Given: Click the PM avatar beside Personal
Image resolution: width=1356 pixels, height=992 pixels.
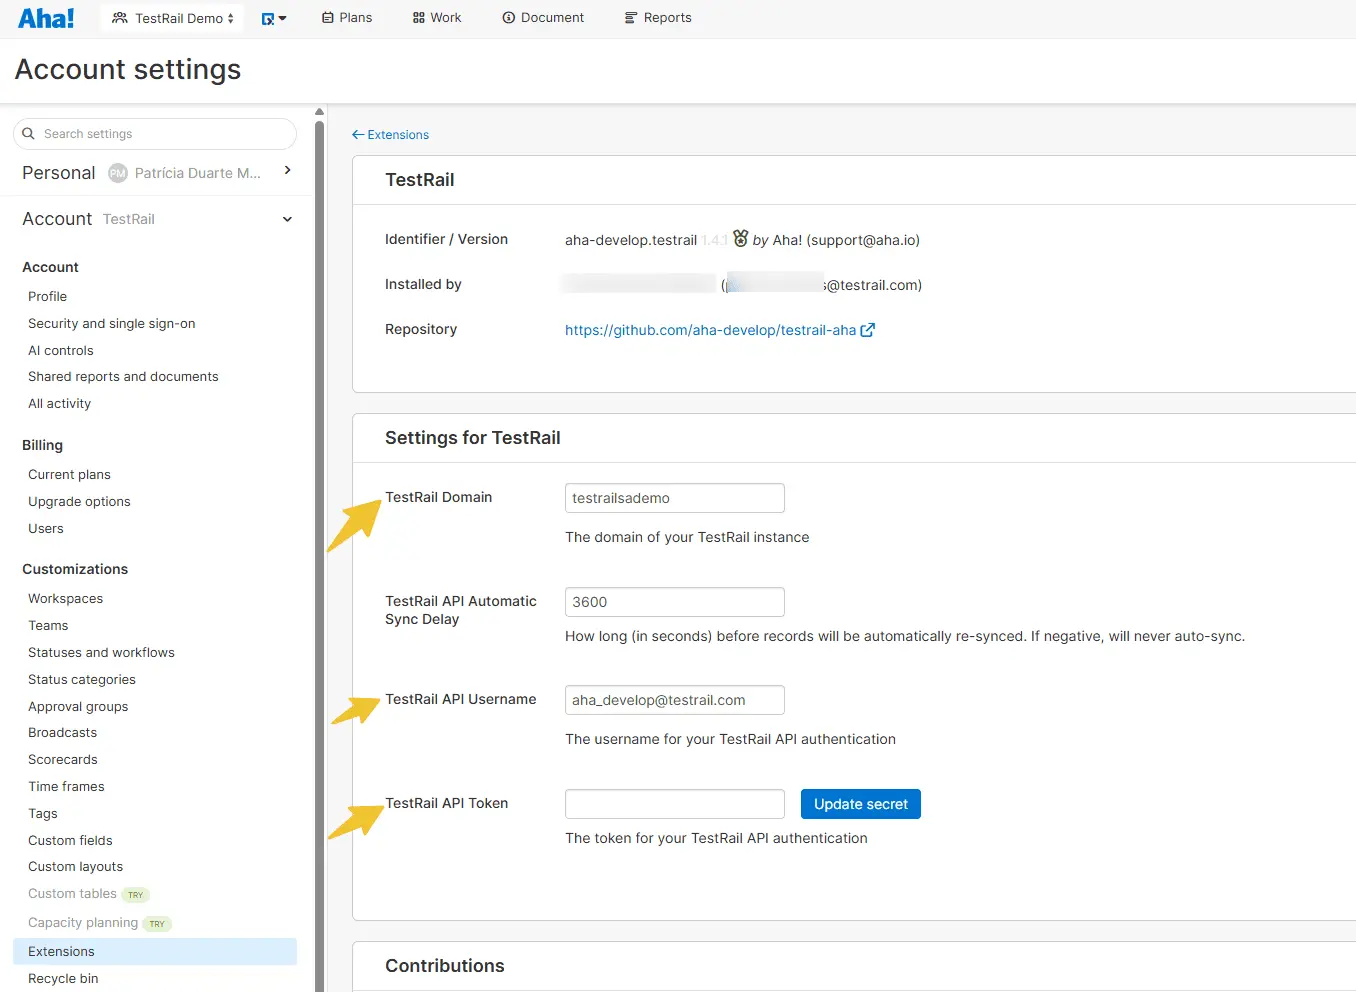Looking at the screenshot, I should tap(118, 173).
